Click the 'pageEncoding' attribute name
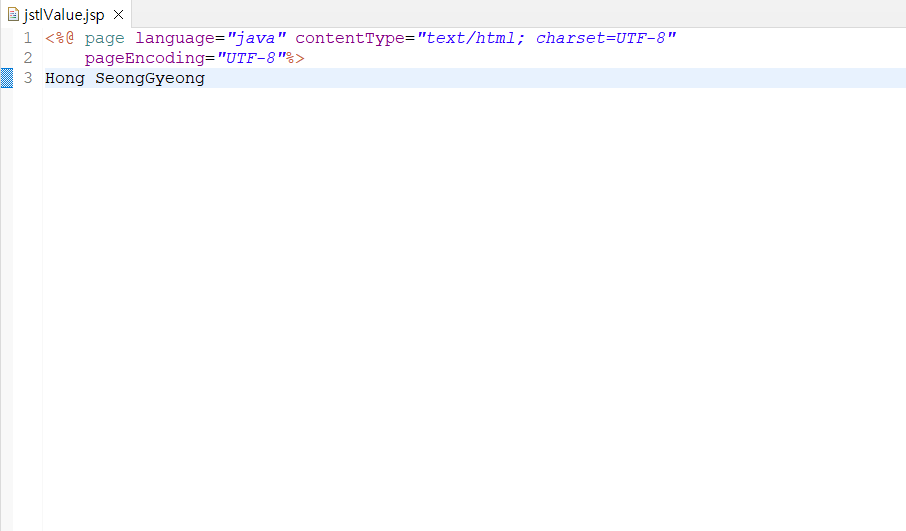The height and width of the screenshot is (531, 906). 144,58
